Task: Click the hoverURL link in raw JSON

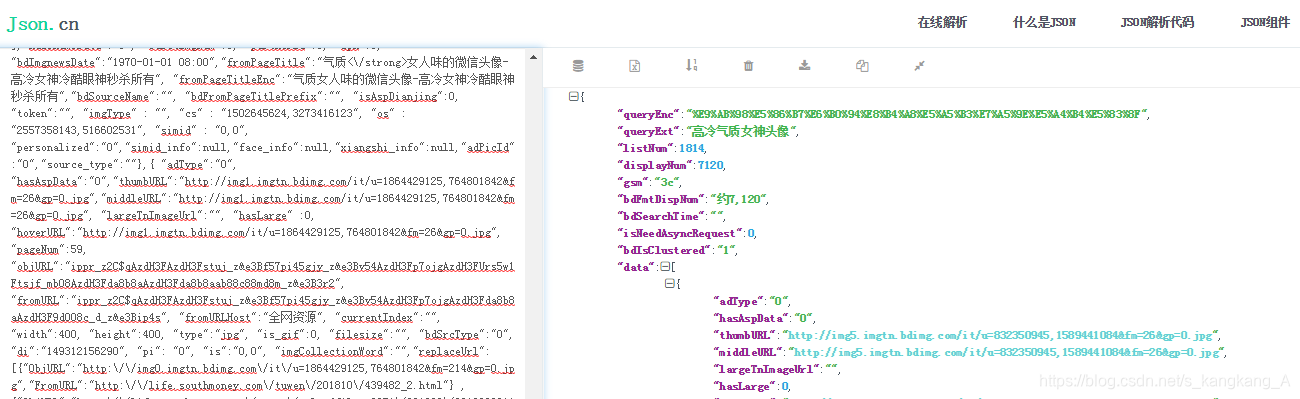Action: 287,232
